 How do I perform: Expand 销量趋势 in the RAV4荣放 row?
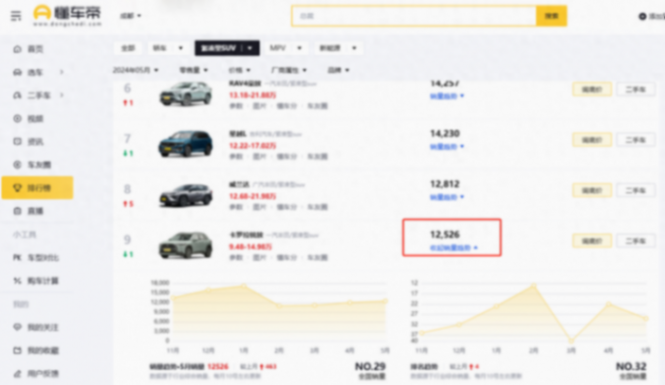point(447,96)
